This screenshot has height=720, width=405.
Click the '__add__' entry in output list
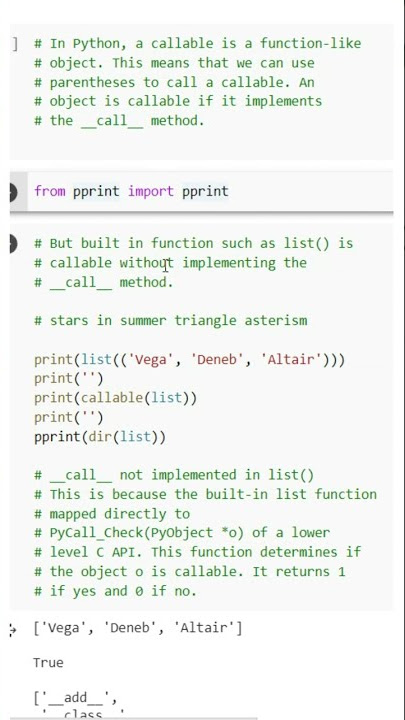pyautogui.click(x=76, y=698)
